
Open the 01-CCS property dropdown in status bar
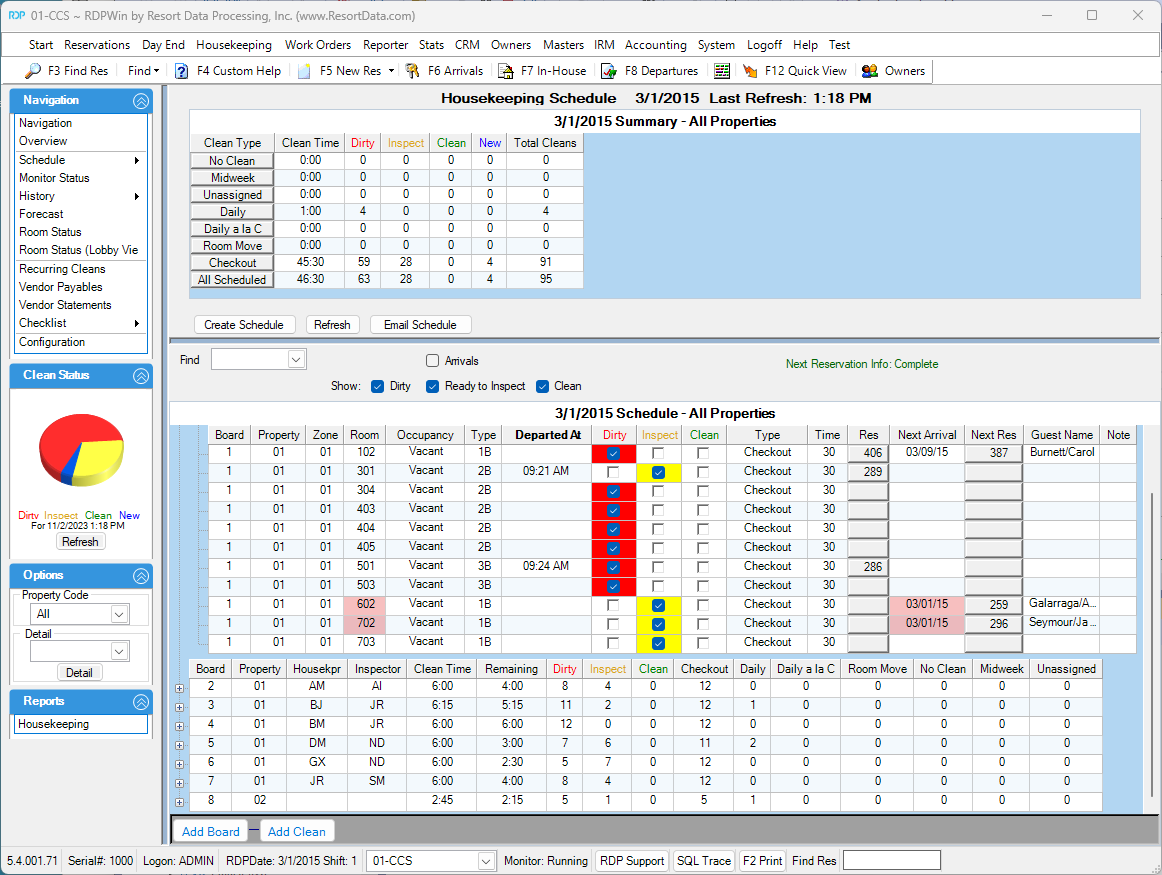pos(486,861)
